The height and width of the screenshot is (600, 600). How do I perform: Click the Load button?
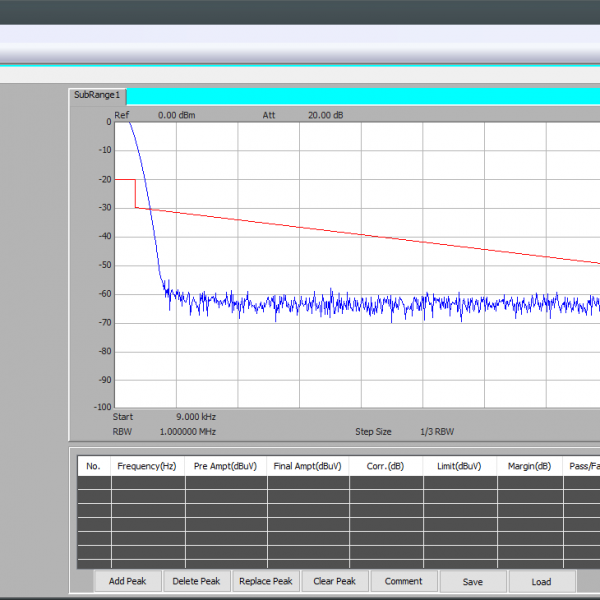[541, 581]
